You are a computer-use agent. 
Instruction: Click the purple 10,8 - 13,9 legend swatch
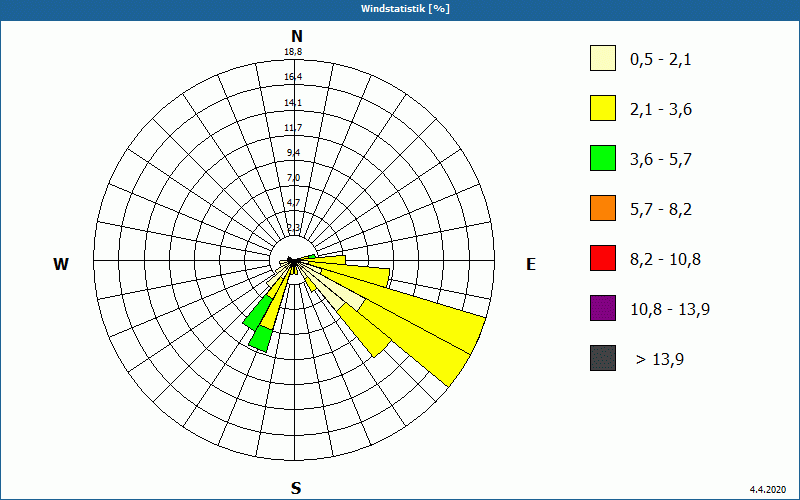(603, 308)
